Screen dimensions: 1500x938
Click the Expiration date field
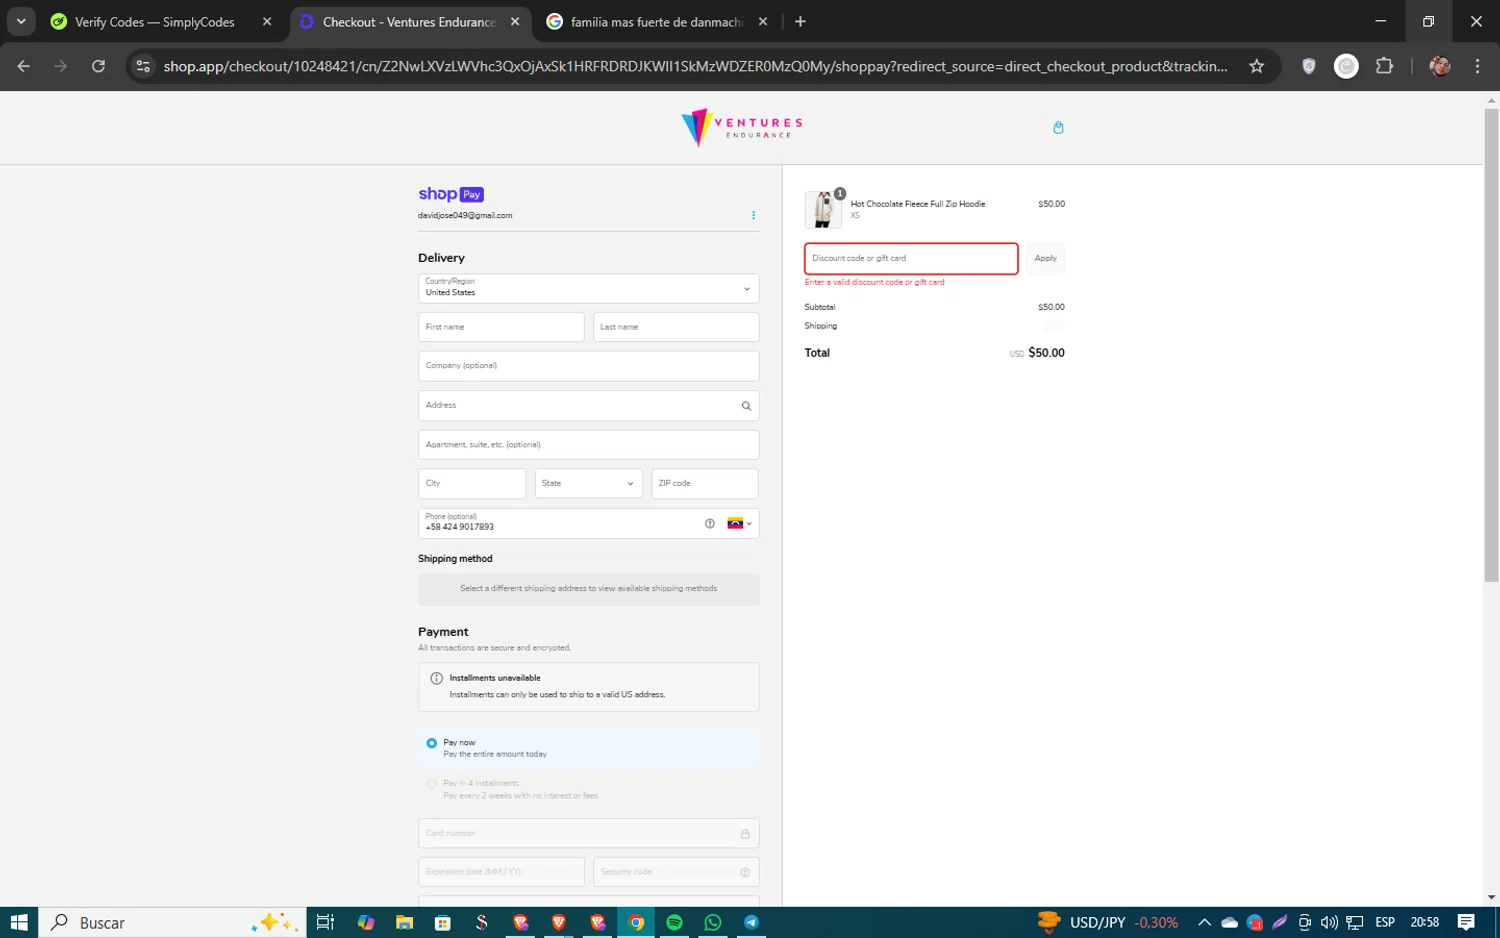[501, 872]
